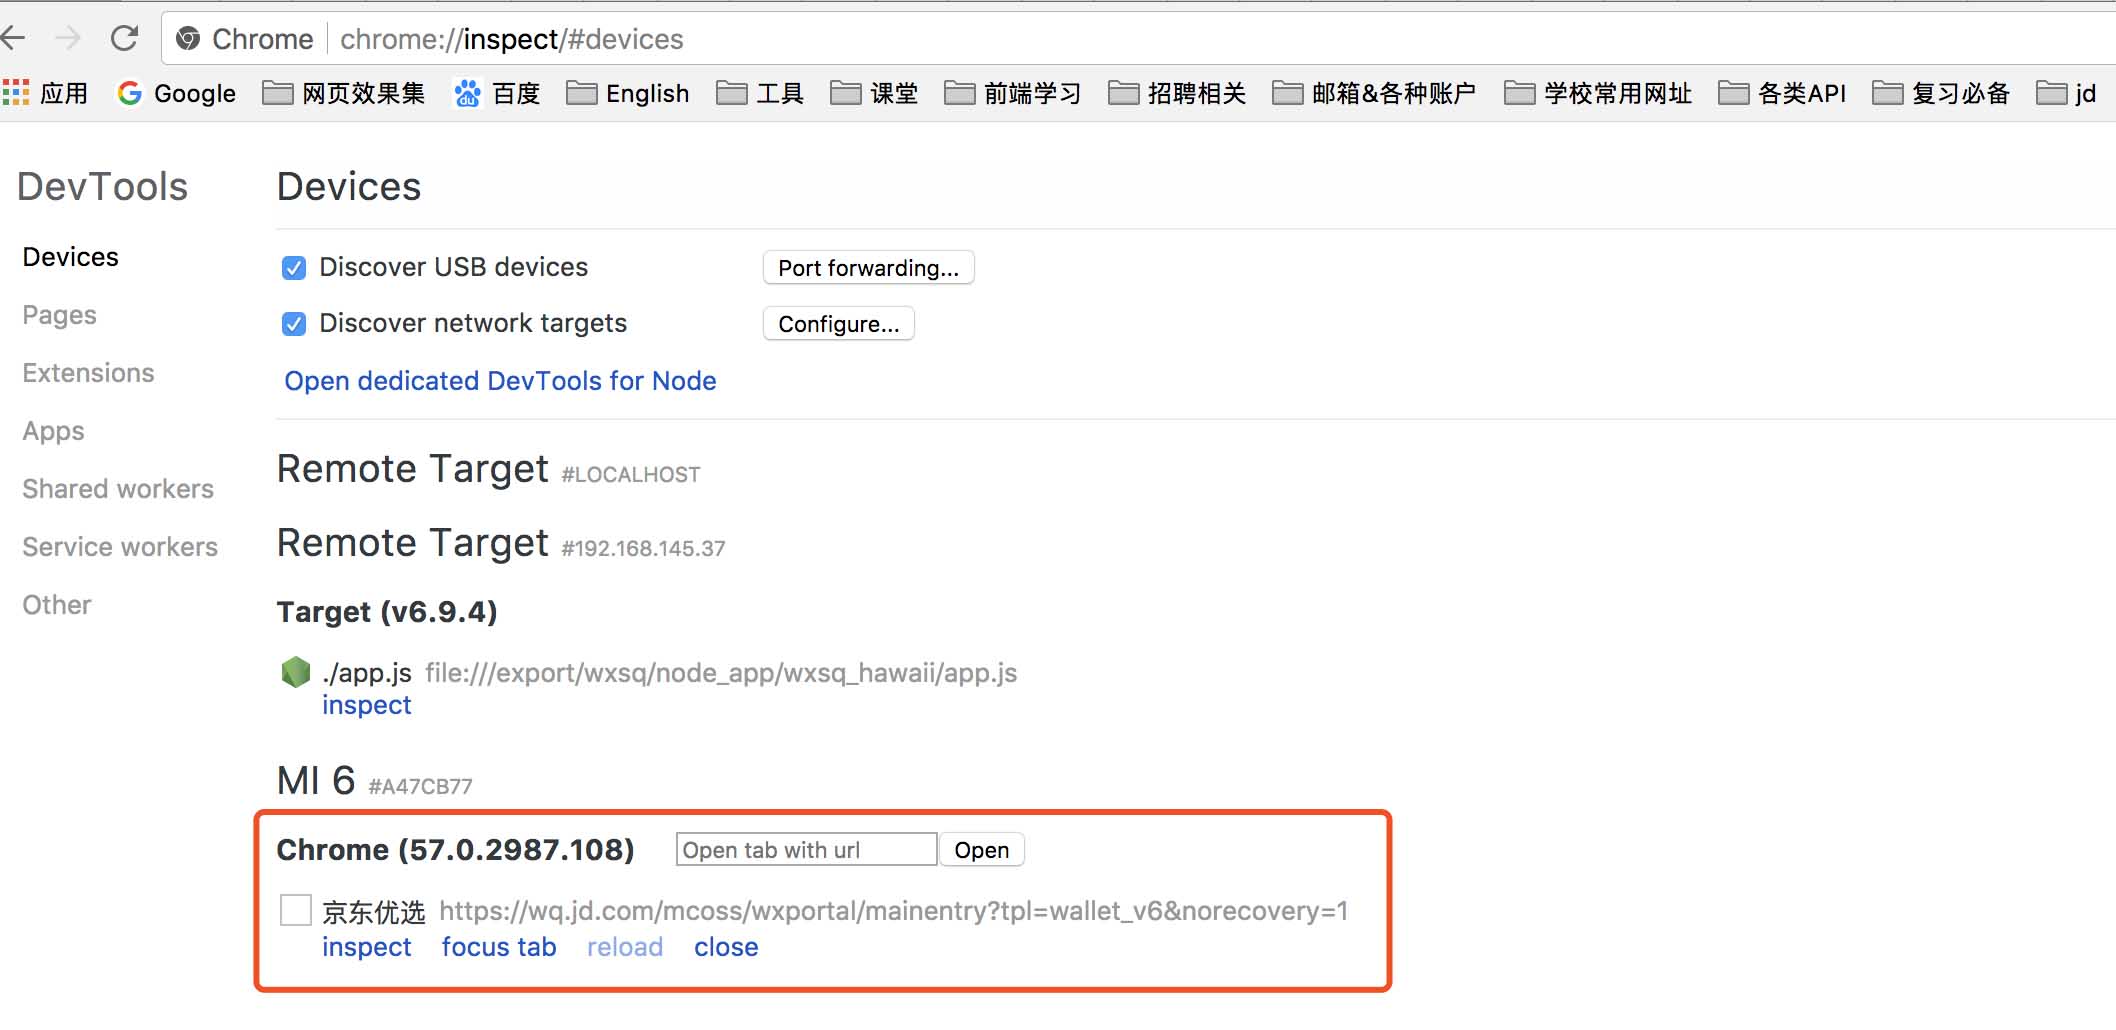Switch to Service workers in the sidebar
The width and height of the screenshot is (2116, 1030).
pyautogui.click(x=120, y=547)
